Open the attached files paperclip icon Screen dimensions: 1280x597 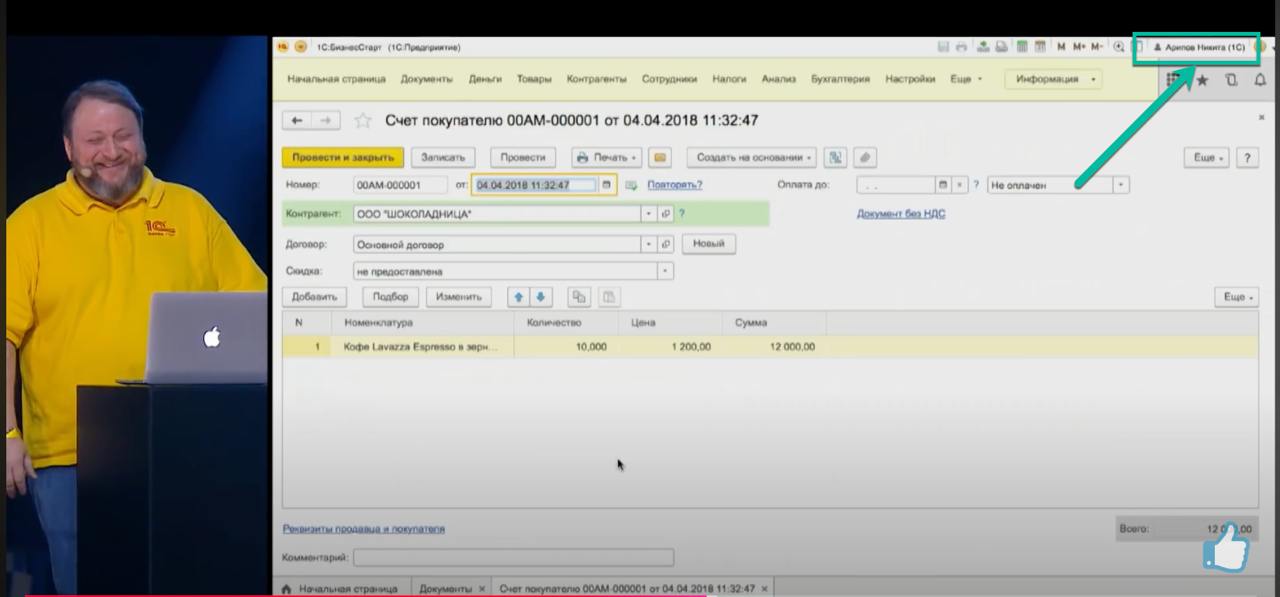coord(865,157)
